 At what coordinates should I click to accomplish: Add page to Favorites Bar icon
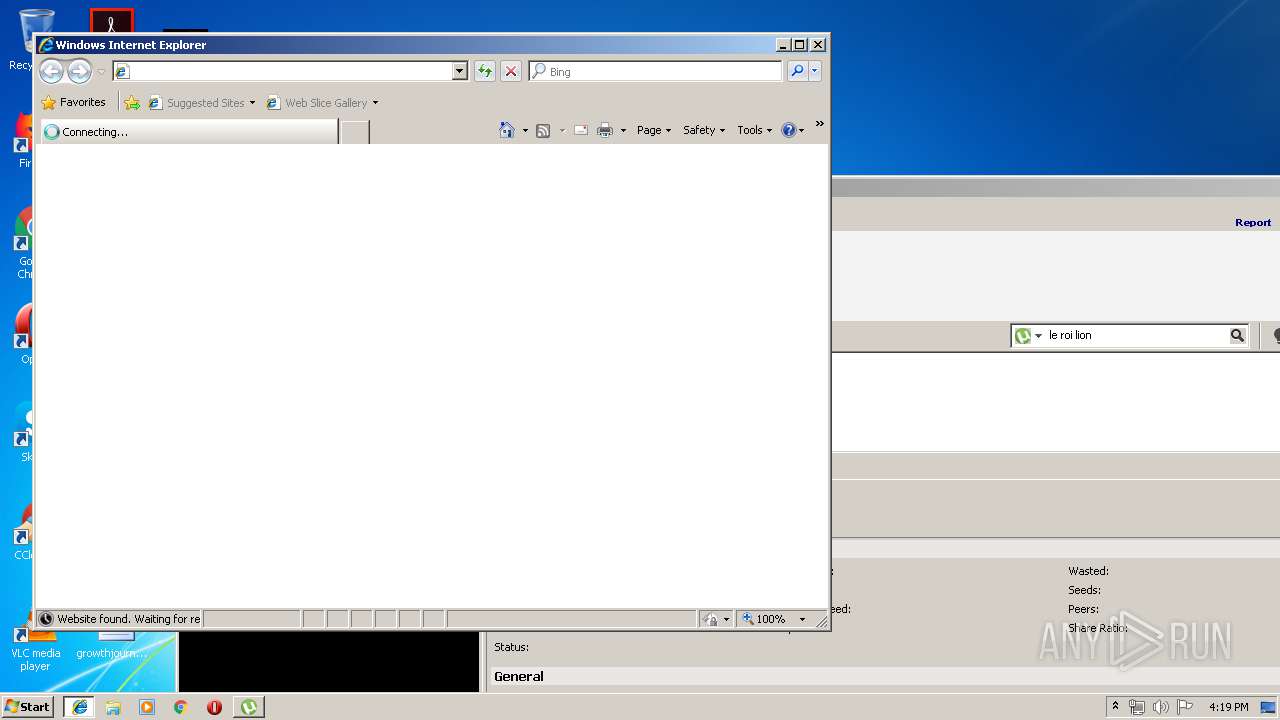pyautogui.click(x=132, y=102)
